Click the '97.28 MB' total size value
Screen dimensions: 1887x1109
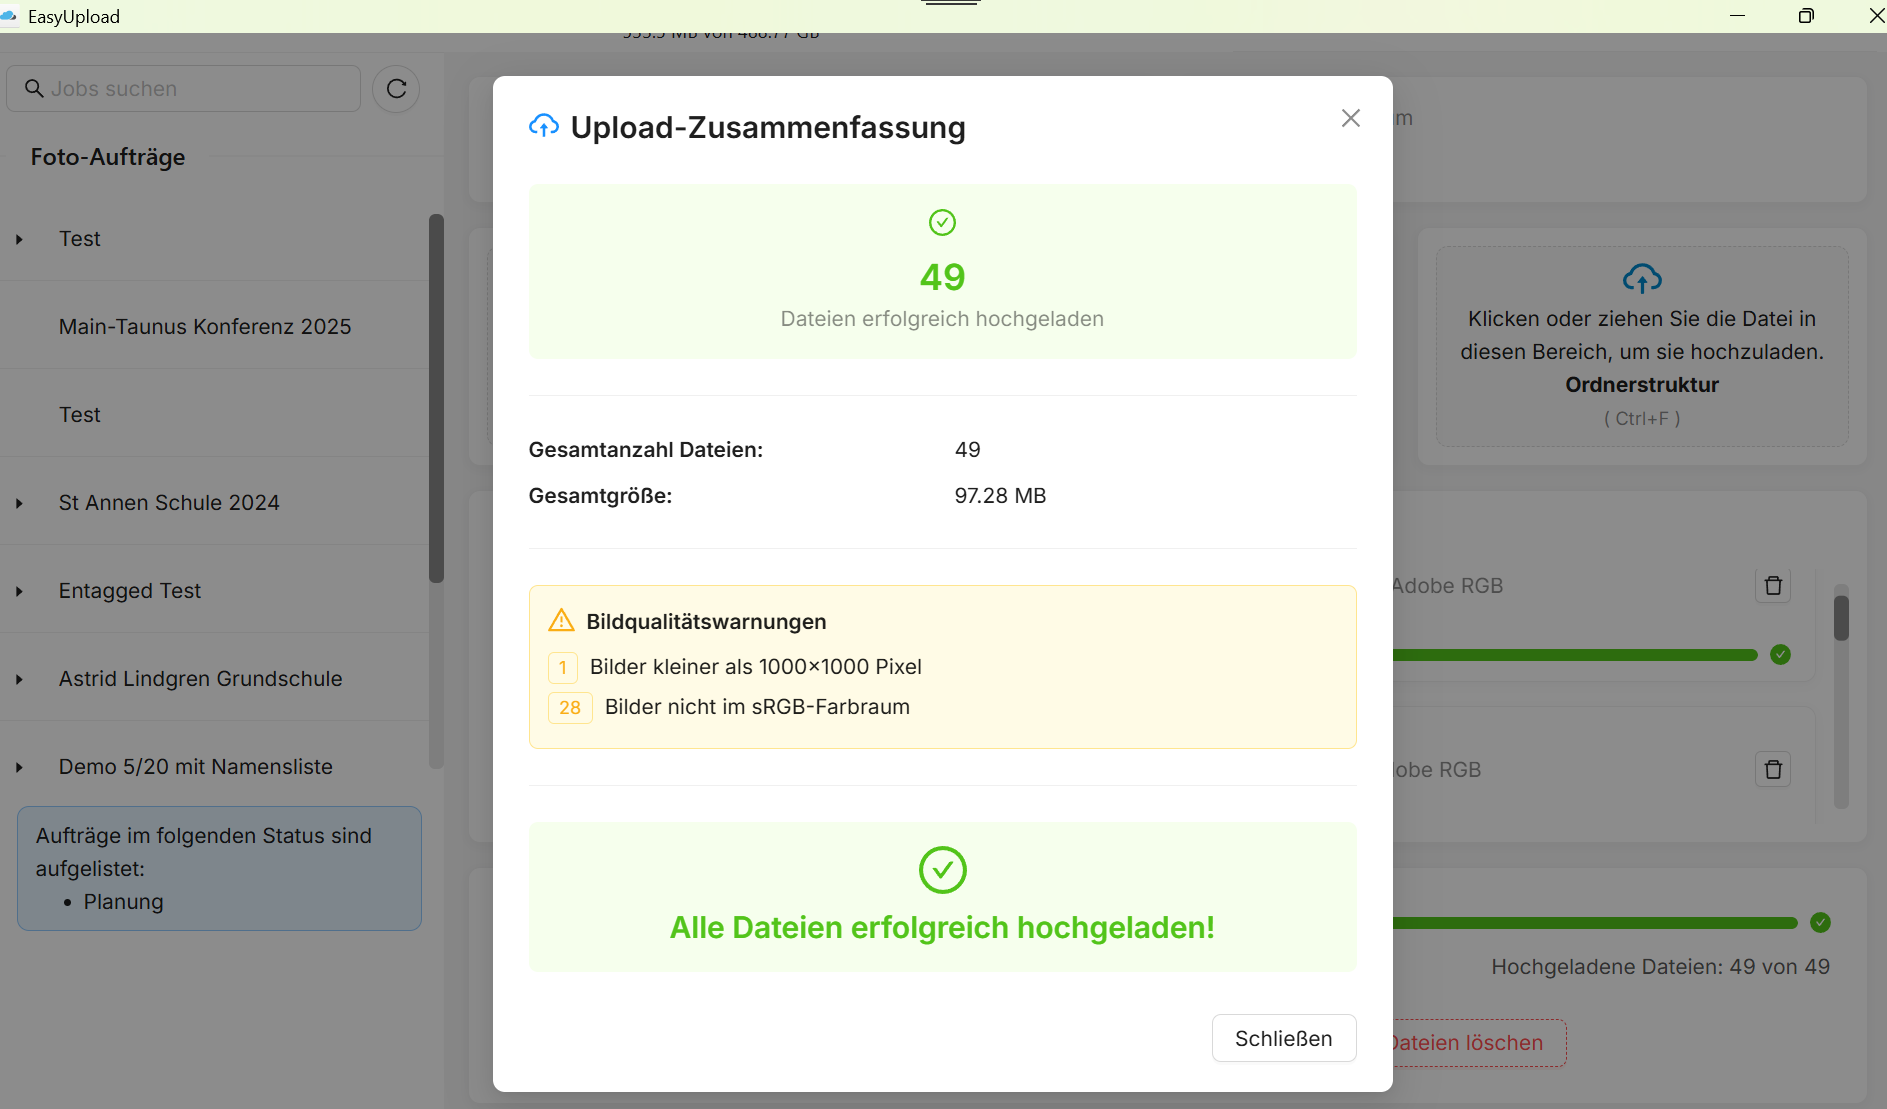tap(1000, 496)
